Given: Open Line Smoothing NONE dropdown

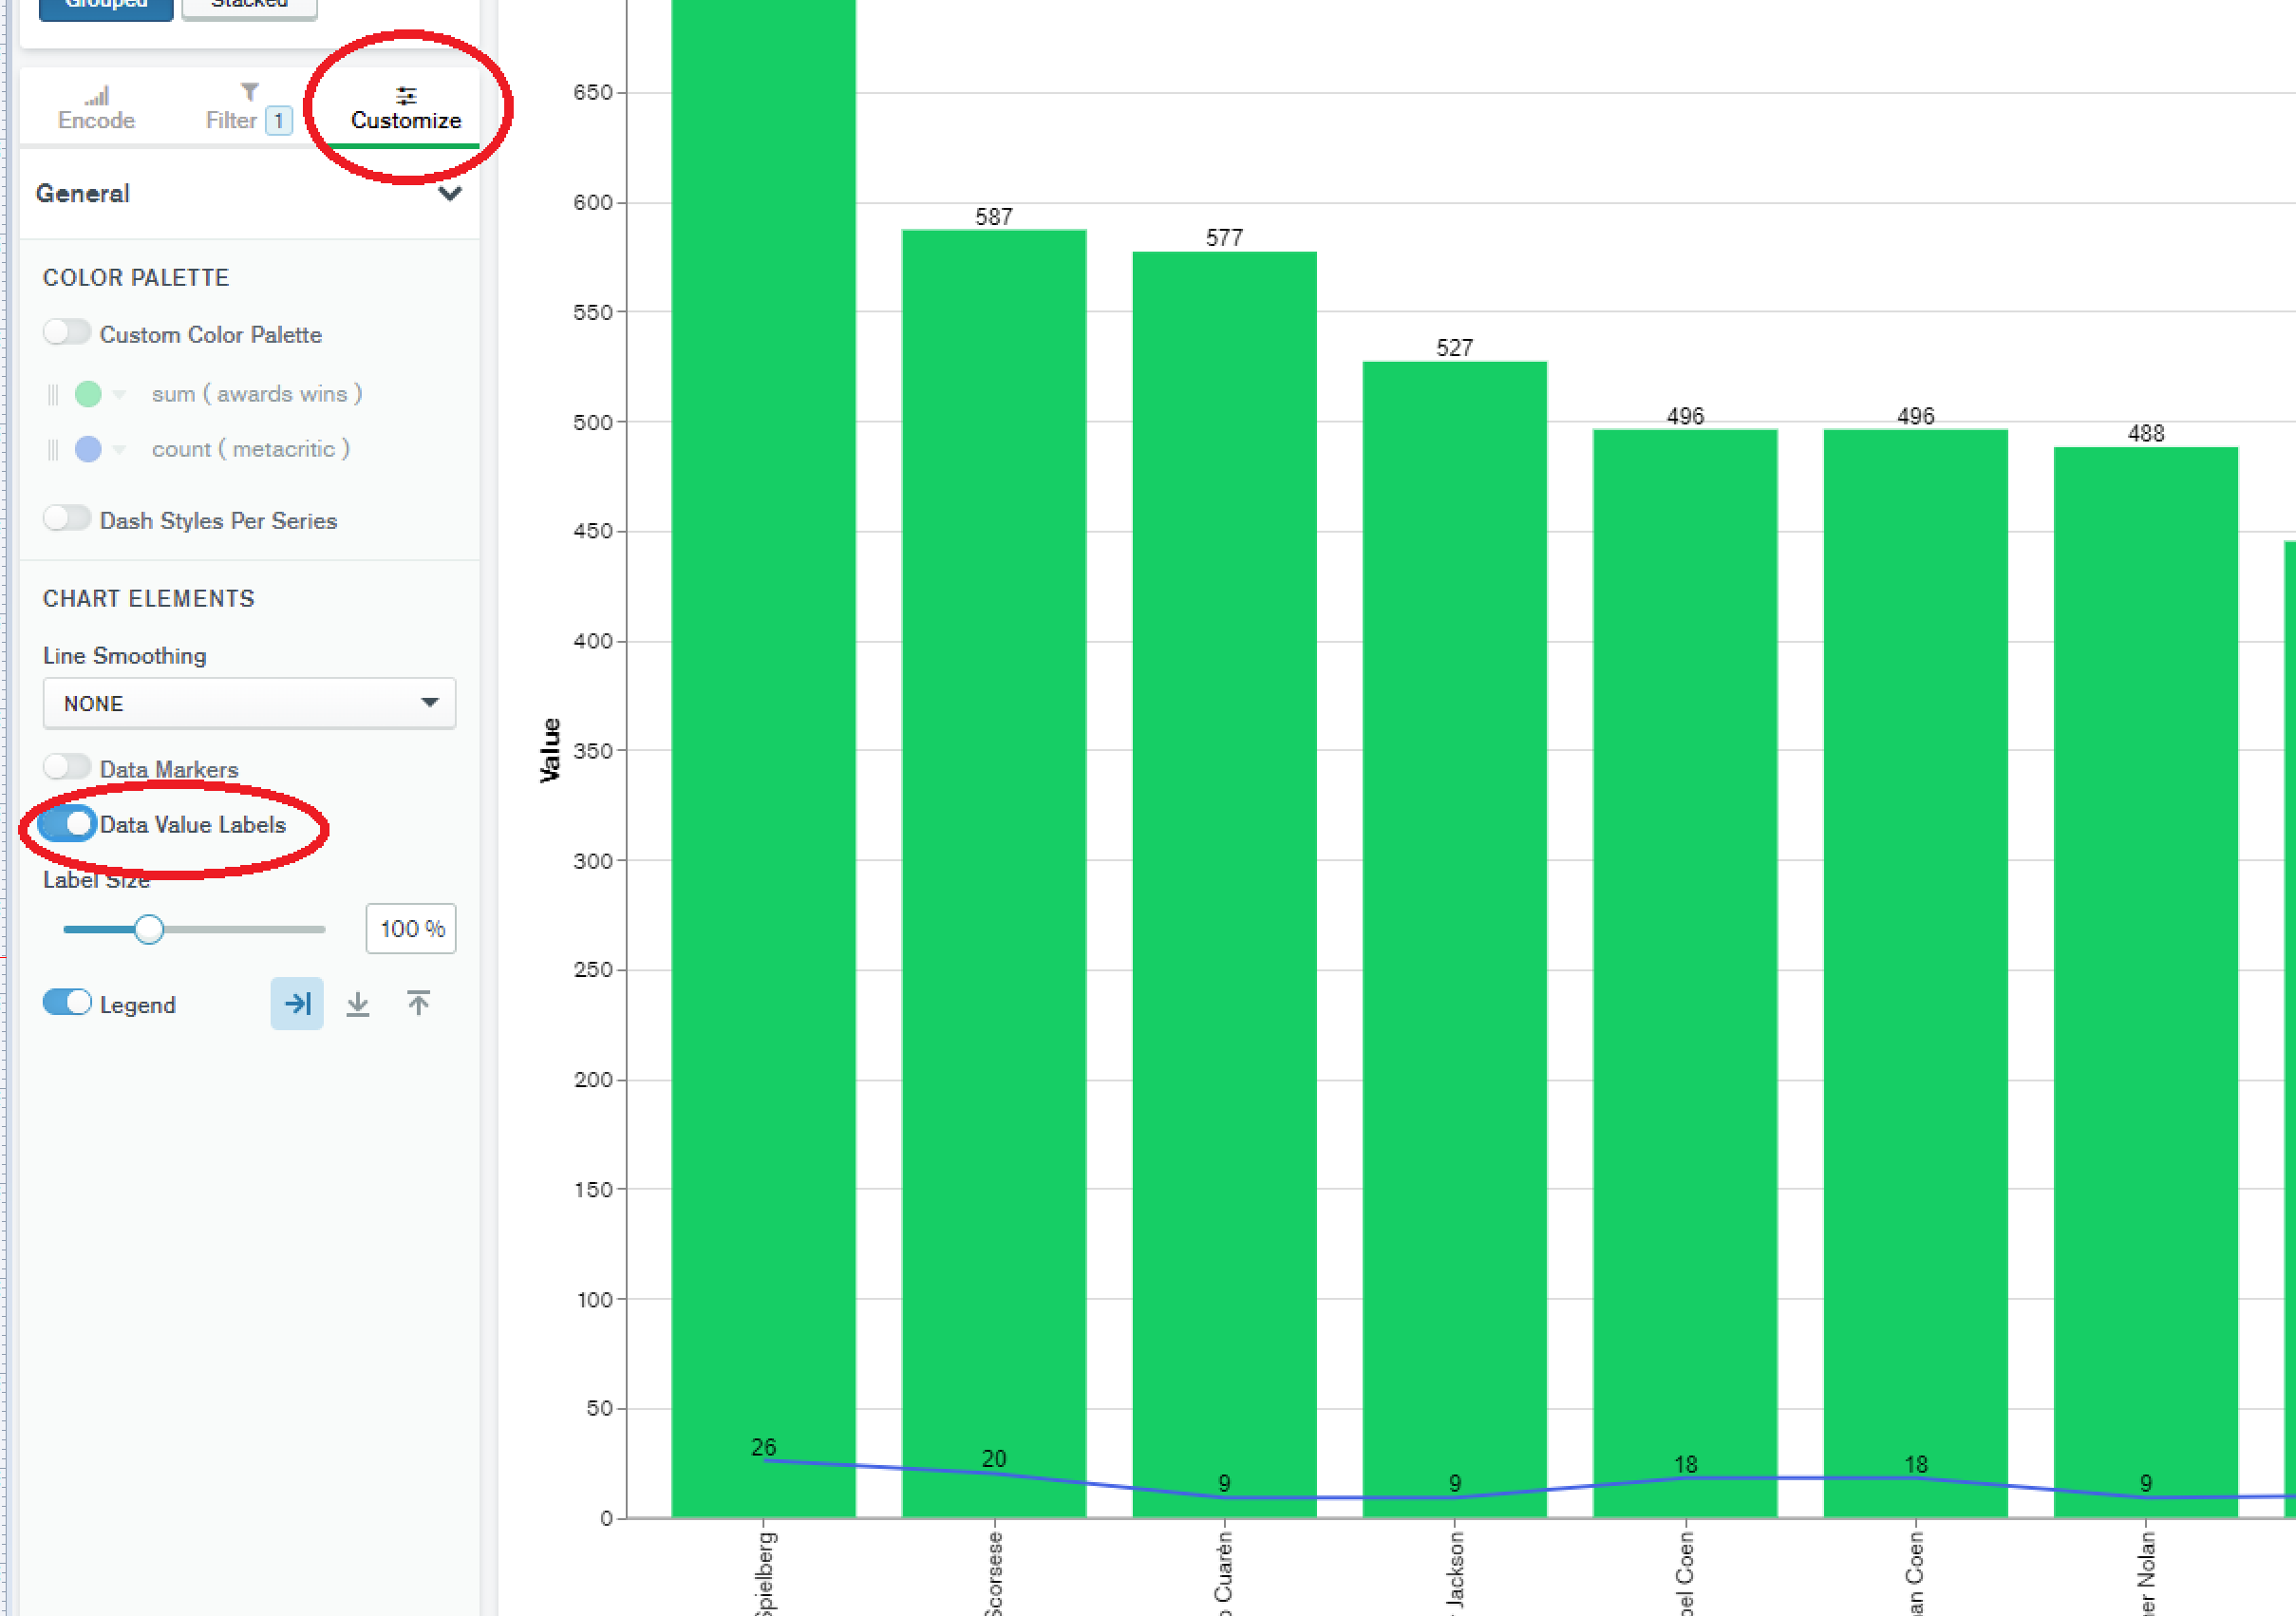Looking at the screenshot, I should (249, 703).
